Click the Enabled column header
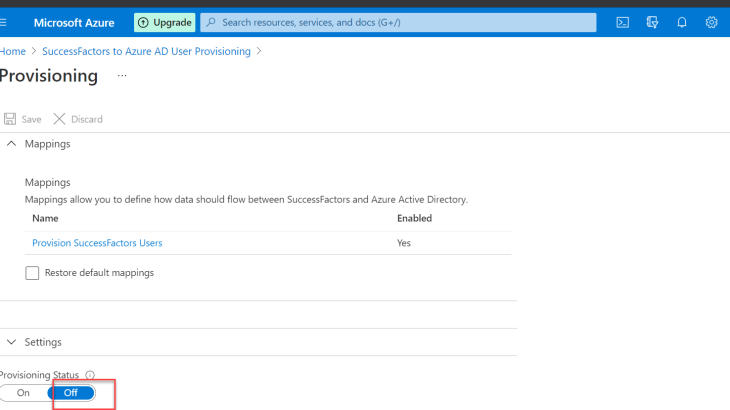The height and width of the screenshot is (410, 730). click(414, 218)
